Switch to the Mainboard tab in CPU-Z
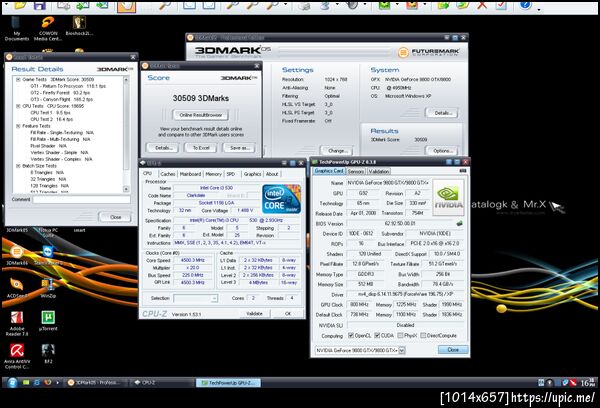This screenshot has height=408, width=600. click(x=190, y=174)
